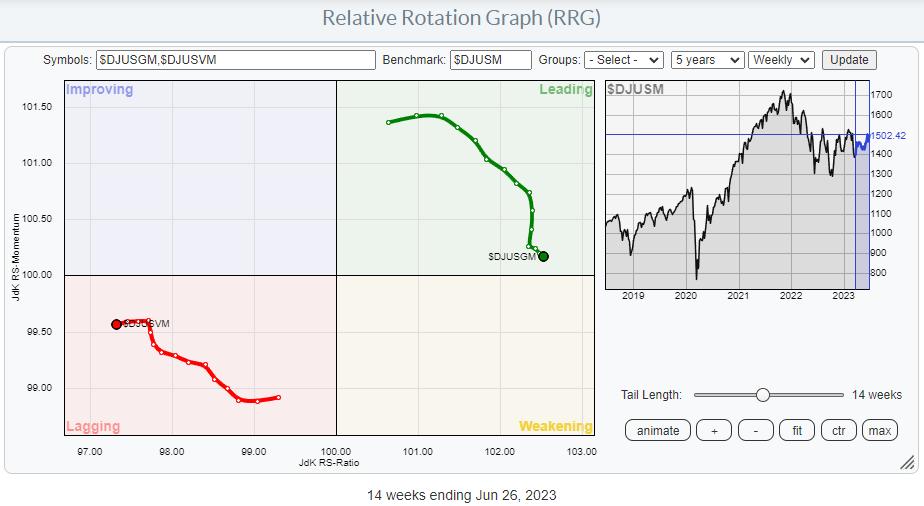Expand the Weekly period dropdown
Image resolution: width=924 pixels, height=506 pixels.
point(782,60)
